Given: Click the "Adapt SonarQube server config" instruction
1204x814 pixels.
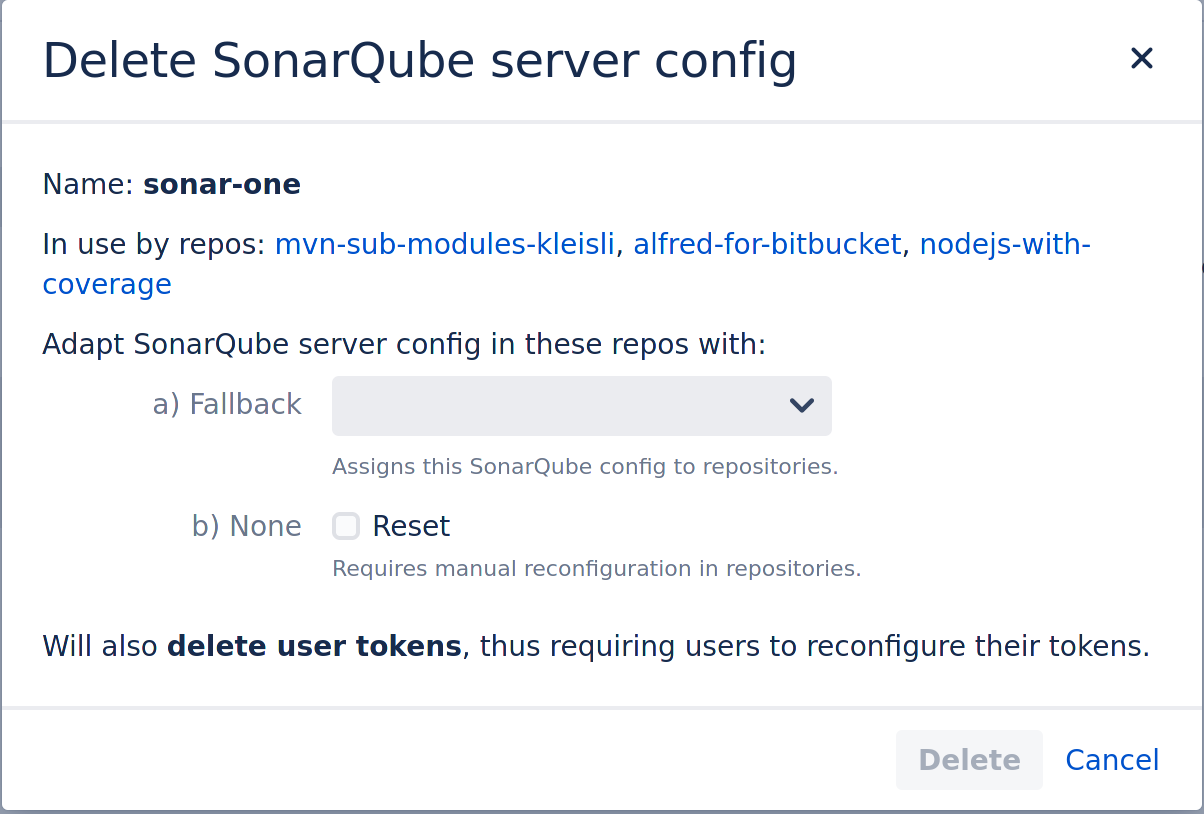Looking at the screenshot, I should (403, 344).
